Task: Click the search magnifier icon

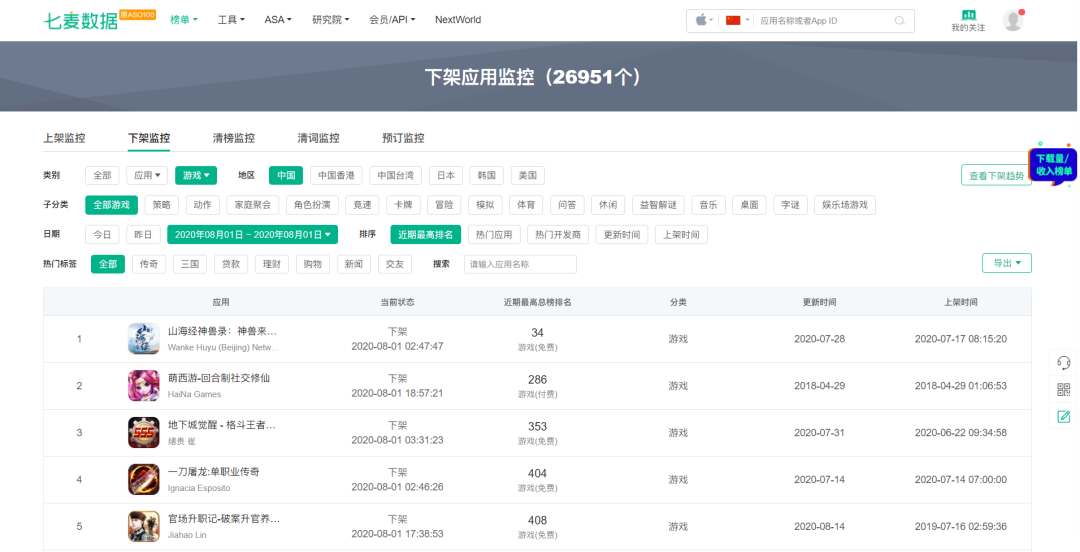Action: tap(900, 20)
